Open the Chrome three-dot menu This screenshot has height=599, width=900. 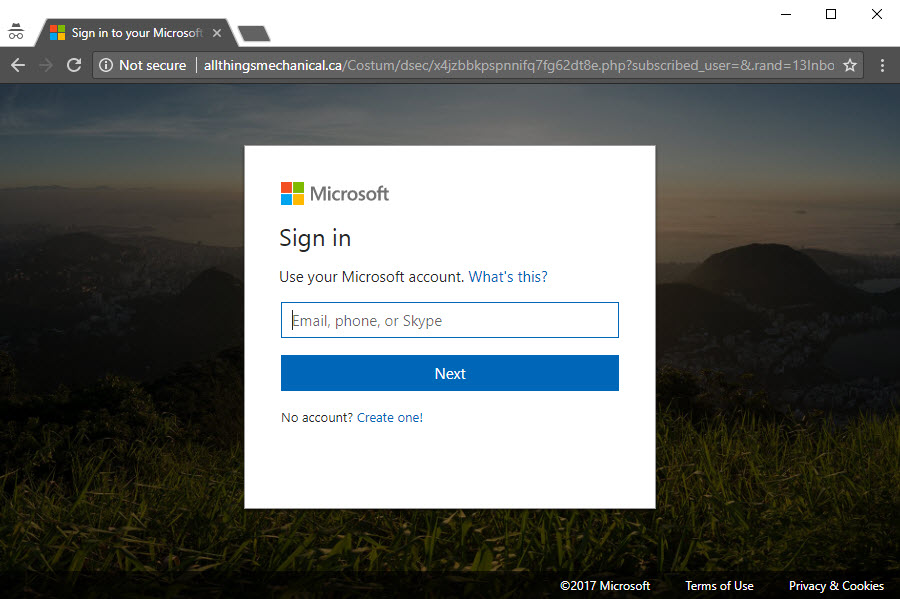click(x=882, y=65)
